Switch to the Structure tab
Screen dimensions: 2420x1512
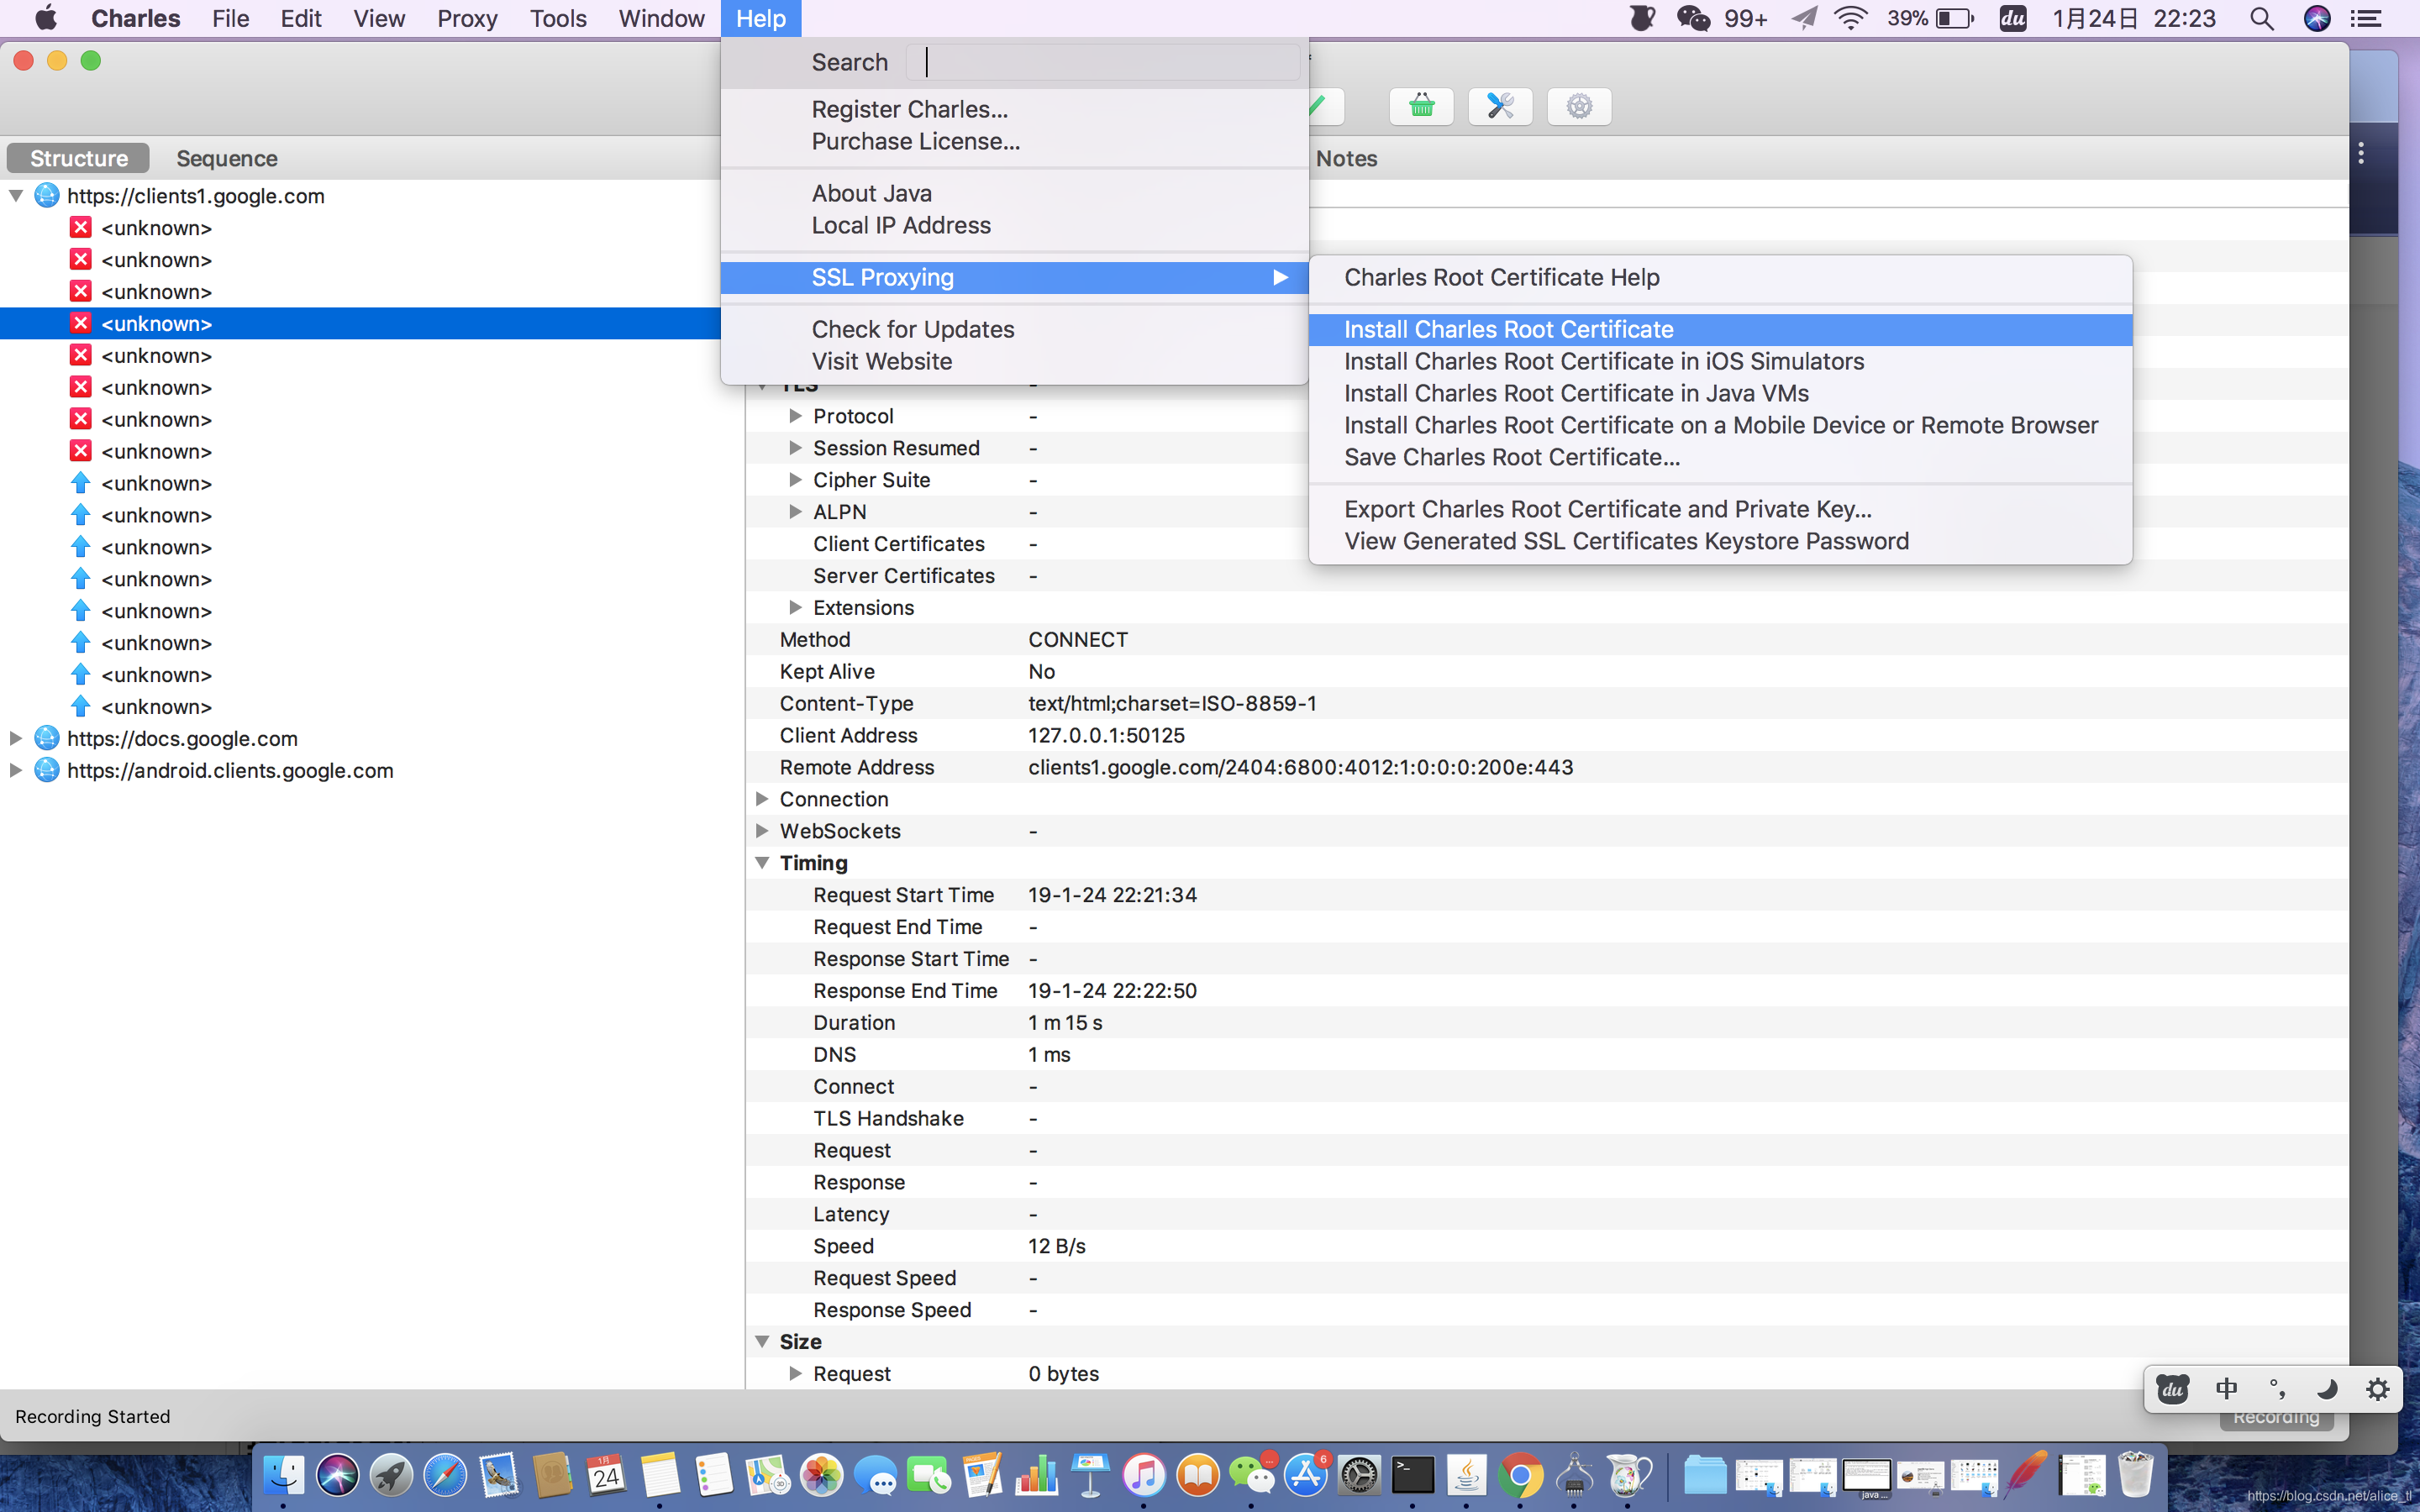(x=79, y=158)
